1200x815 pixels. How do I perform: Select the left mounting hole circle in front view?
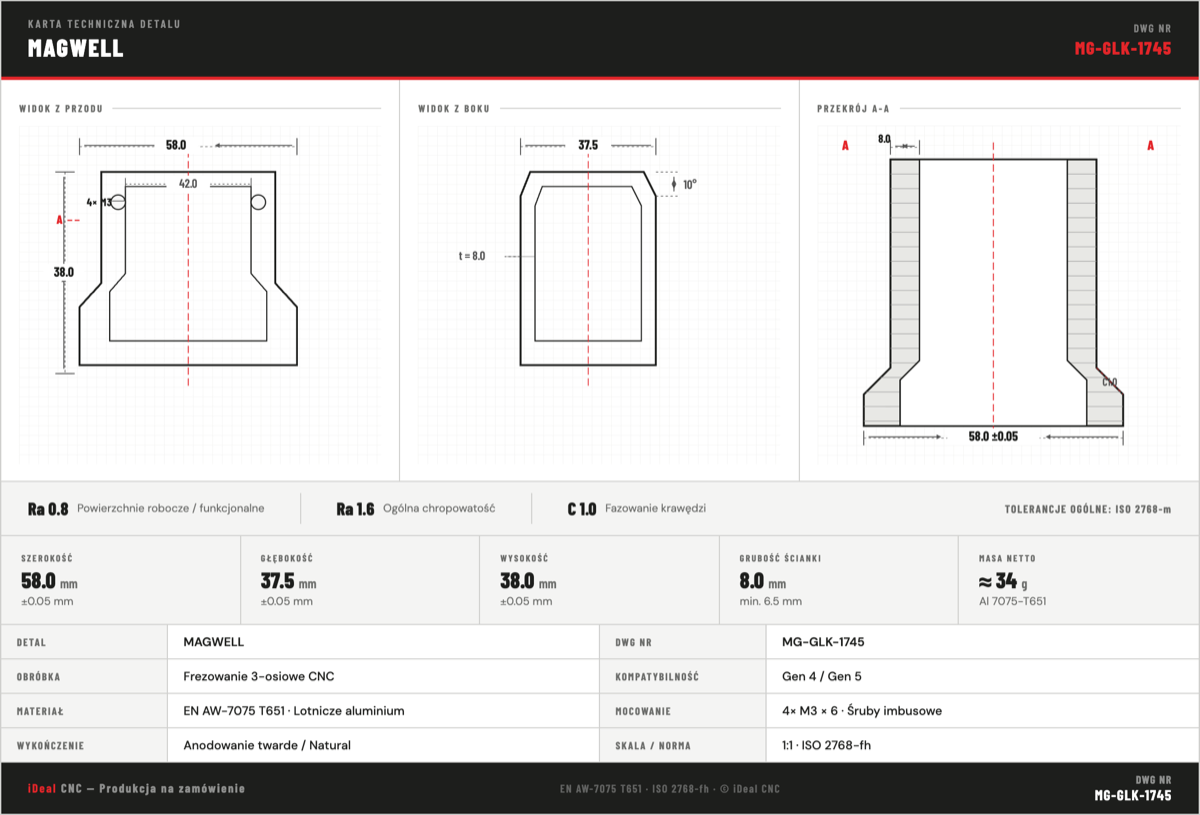118,202
